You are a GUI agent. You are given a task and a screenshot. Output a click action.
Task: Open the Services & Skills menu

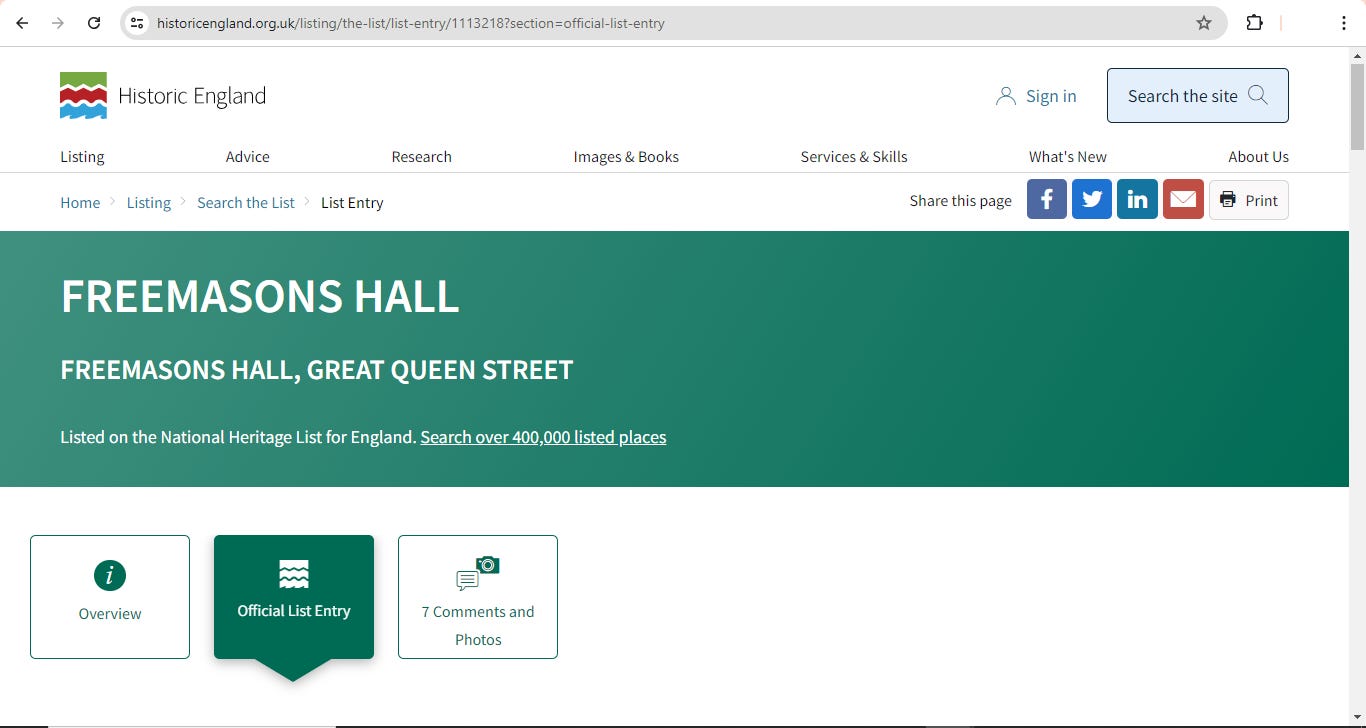[854, 157]
